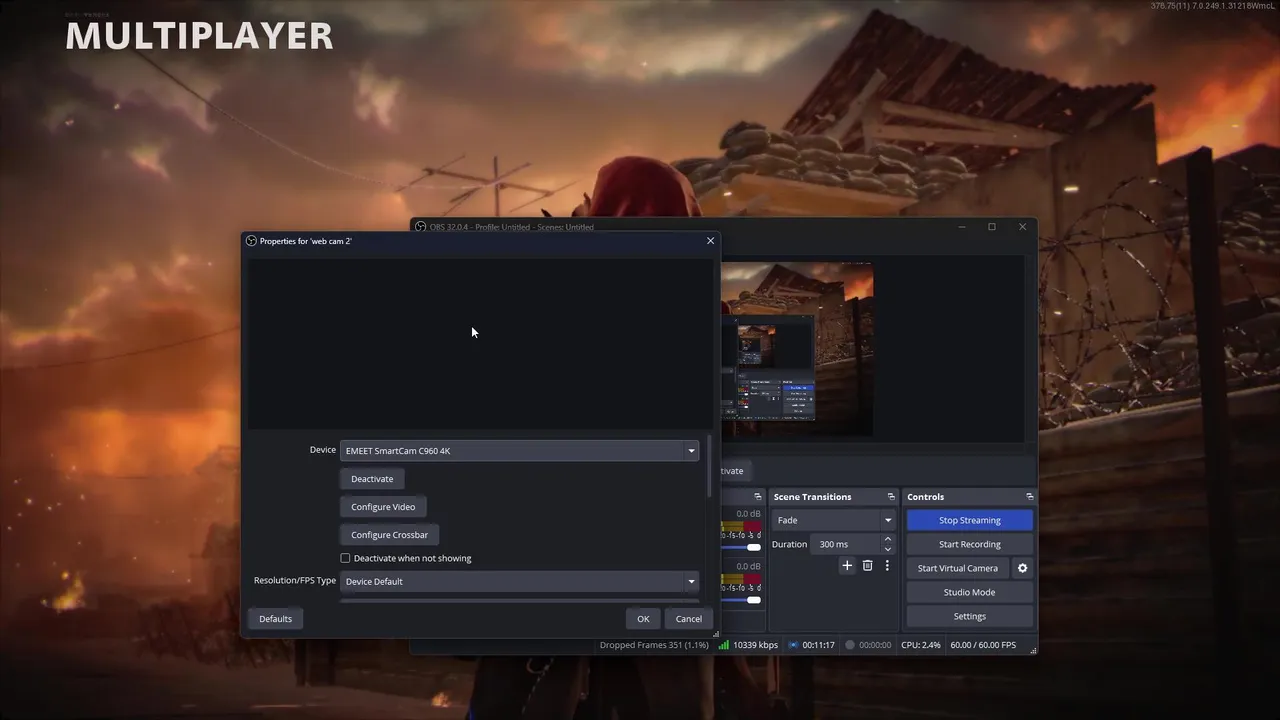Click the resize grip of the Properties dialog

click(715, 634)
